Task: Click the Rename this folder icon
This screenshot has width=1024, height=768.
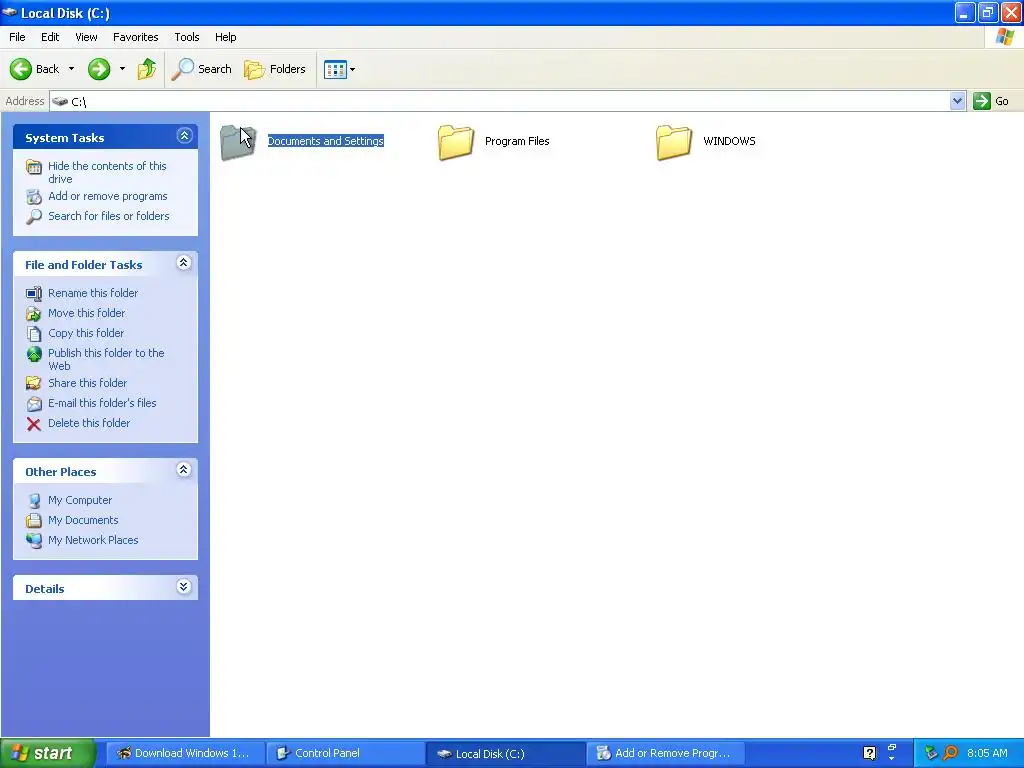Action: [x=34, y=293]
